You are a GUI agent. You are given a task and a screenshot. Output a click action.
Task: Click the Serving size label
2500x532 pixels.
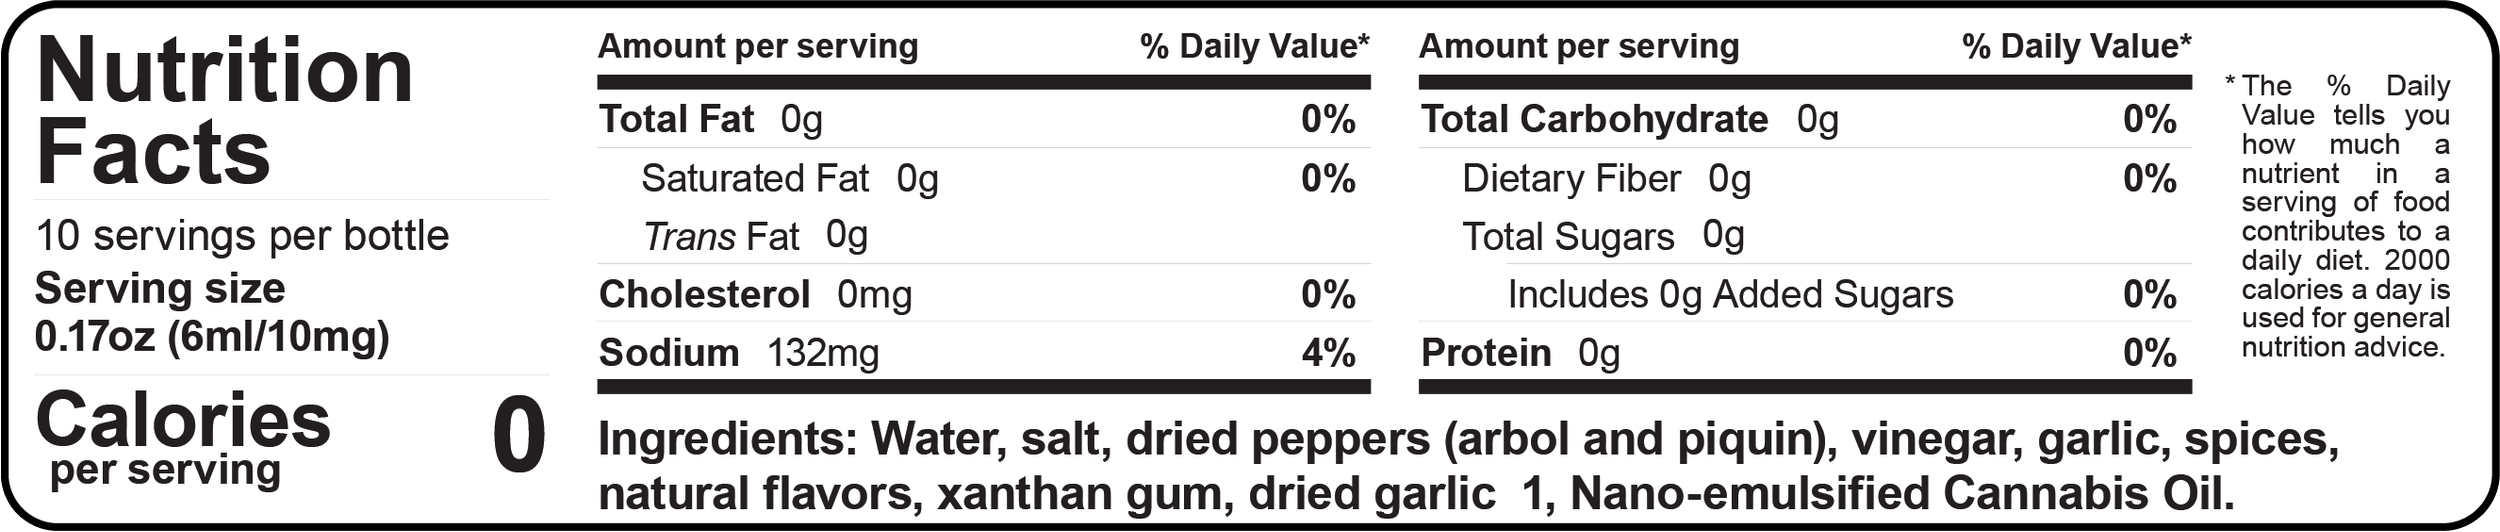pyautogui.click(x=160, y=288)
